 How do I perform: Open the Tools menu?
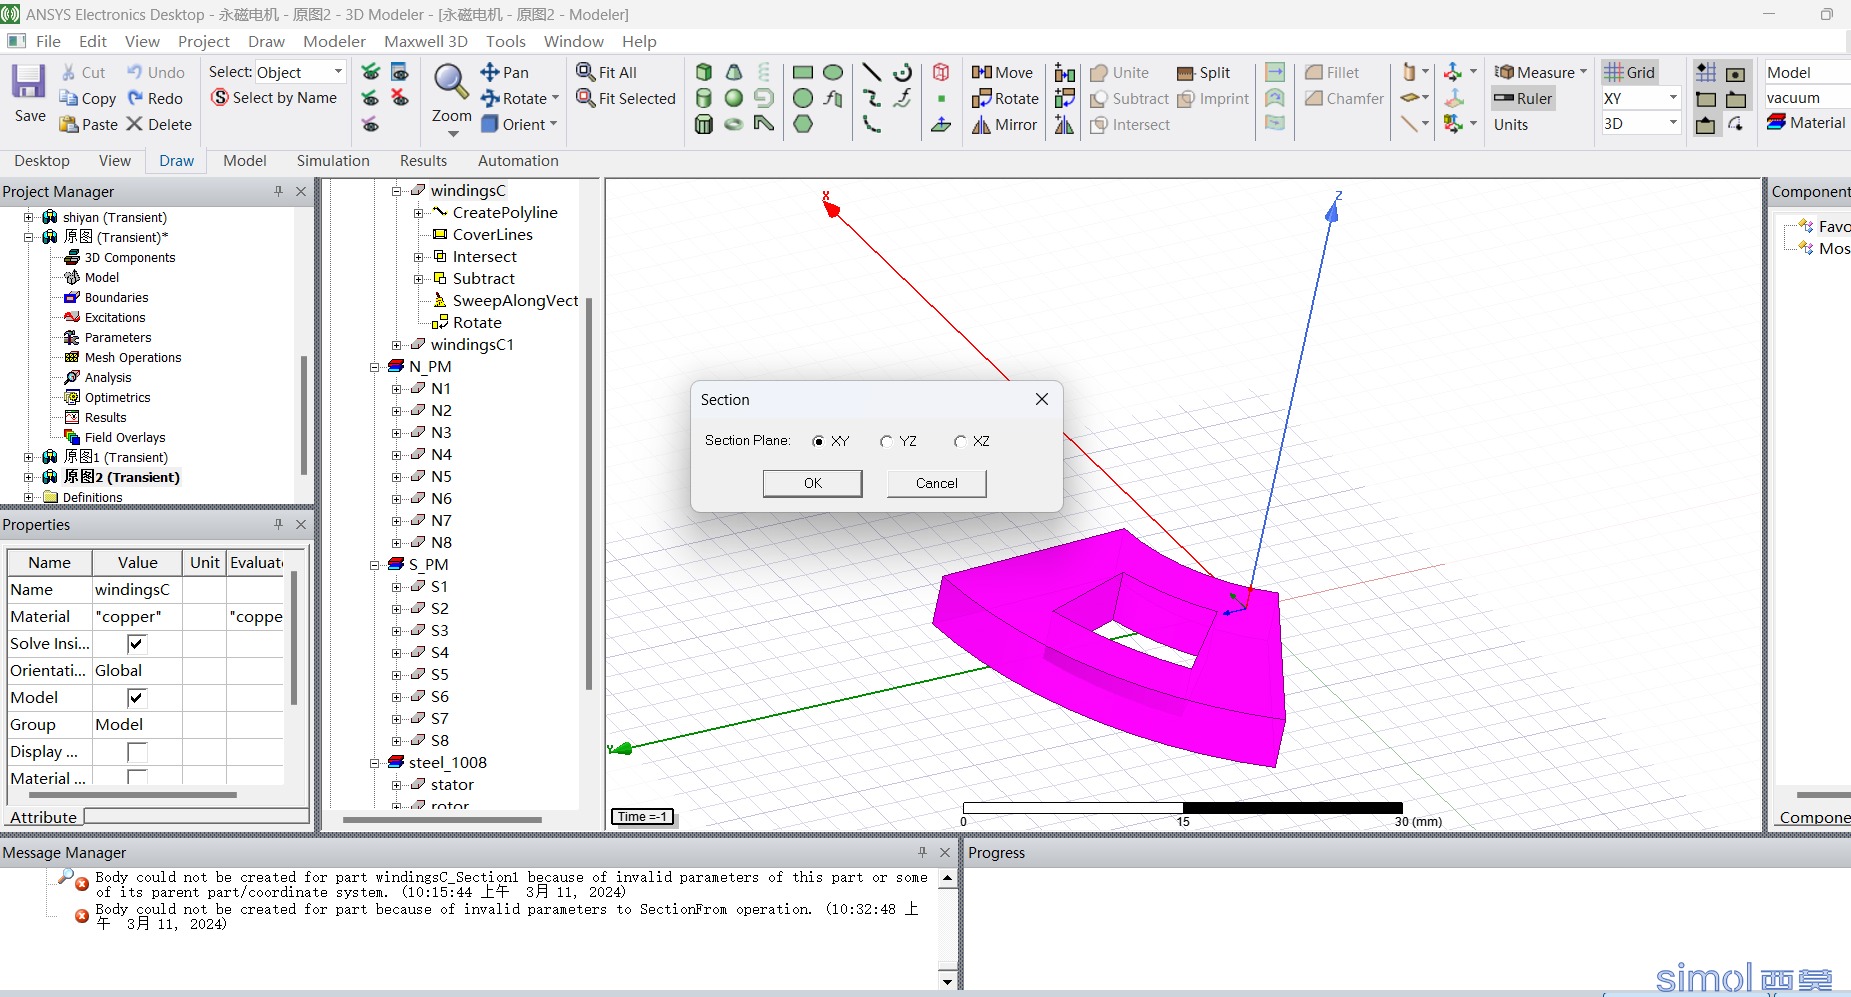(505, 41)
